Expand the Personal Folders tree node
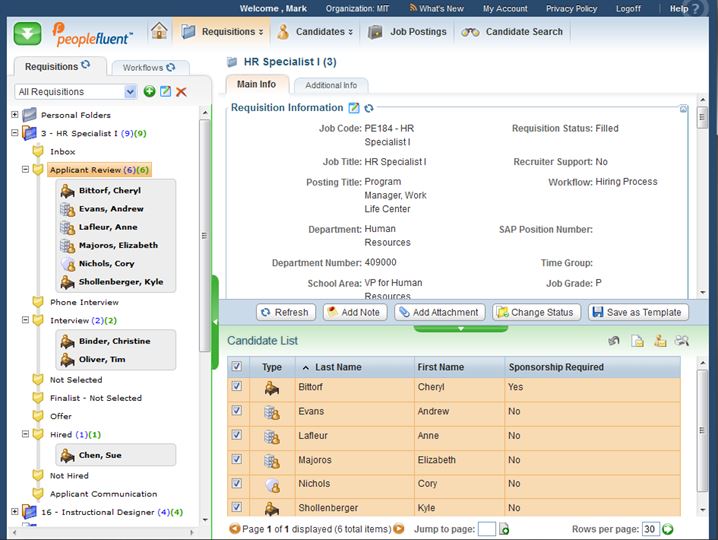 click(x=15, y=115)
